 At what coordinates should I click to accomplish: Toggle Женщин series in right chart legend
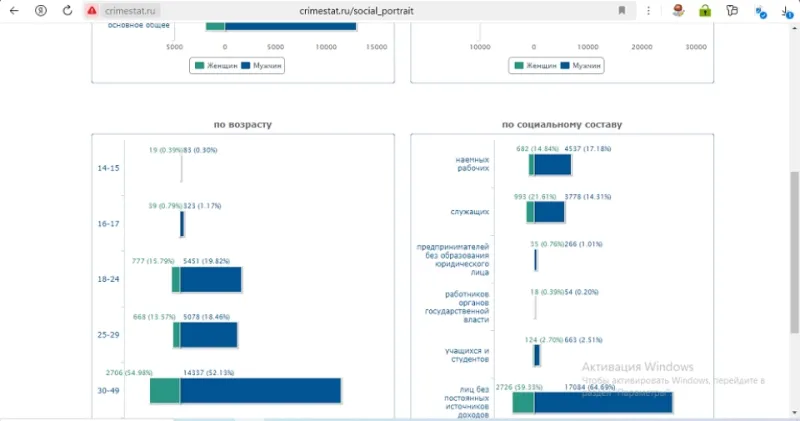(x=536, y=65)
